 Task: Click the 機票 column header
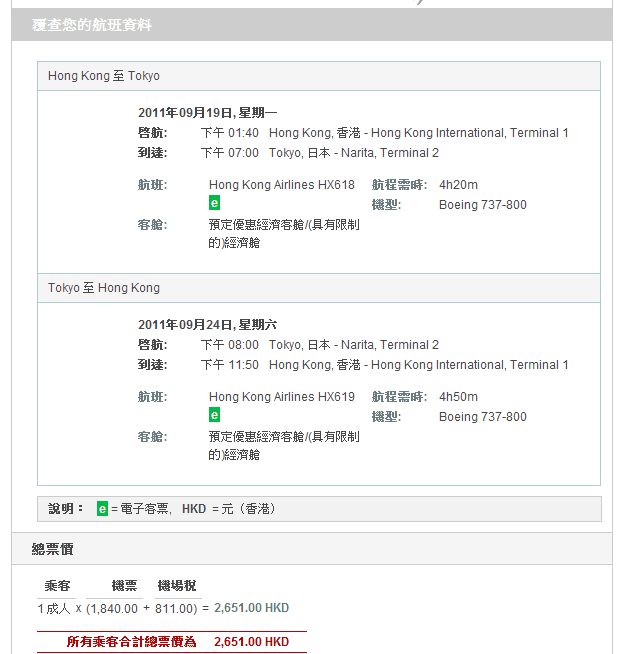point(124,586)
